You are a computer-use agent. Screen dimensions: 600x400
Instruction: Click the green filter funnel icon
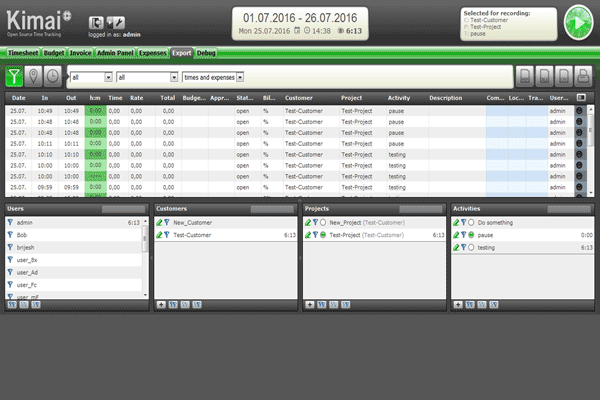tap(17, 75)
